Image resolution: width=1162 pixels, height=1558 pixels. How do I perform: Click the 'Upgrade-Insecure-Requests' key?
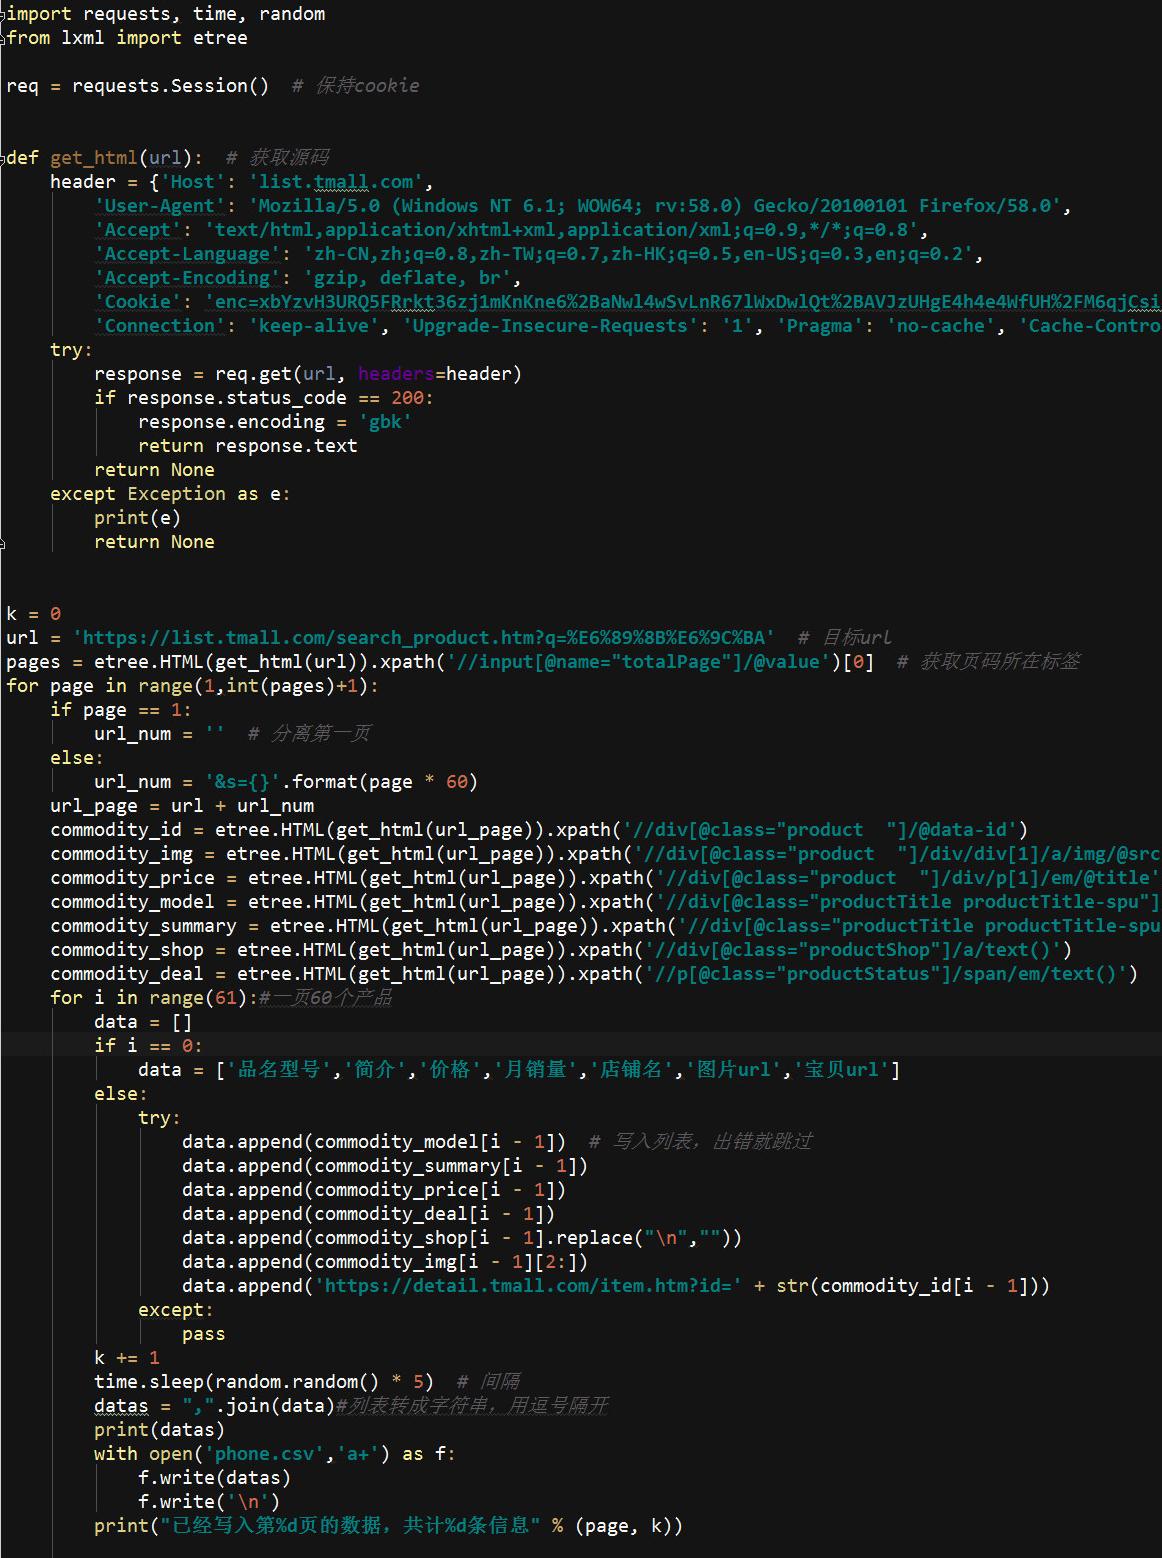(550, 326)
